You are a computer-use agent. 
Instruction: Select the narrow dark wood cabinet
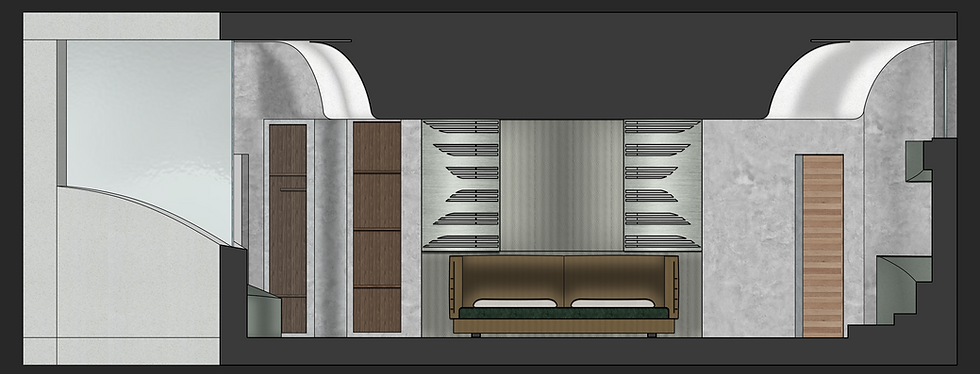pos(288,228)
